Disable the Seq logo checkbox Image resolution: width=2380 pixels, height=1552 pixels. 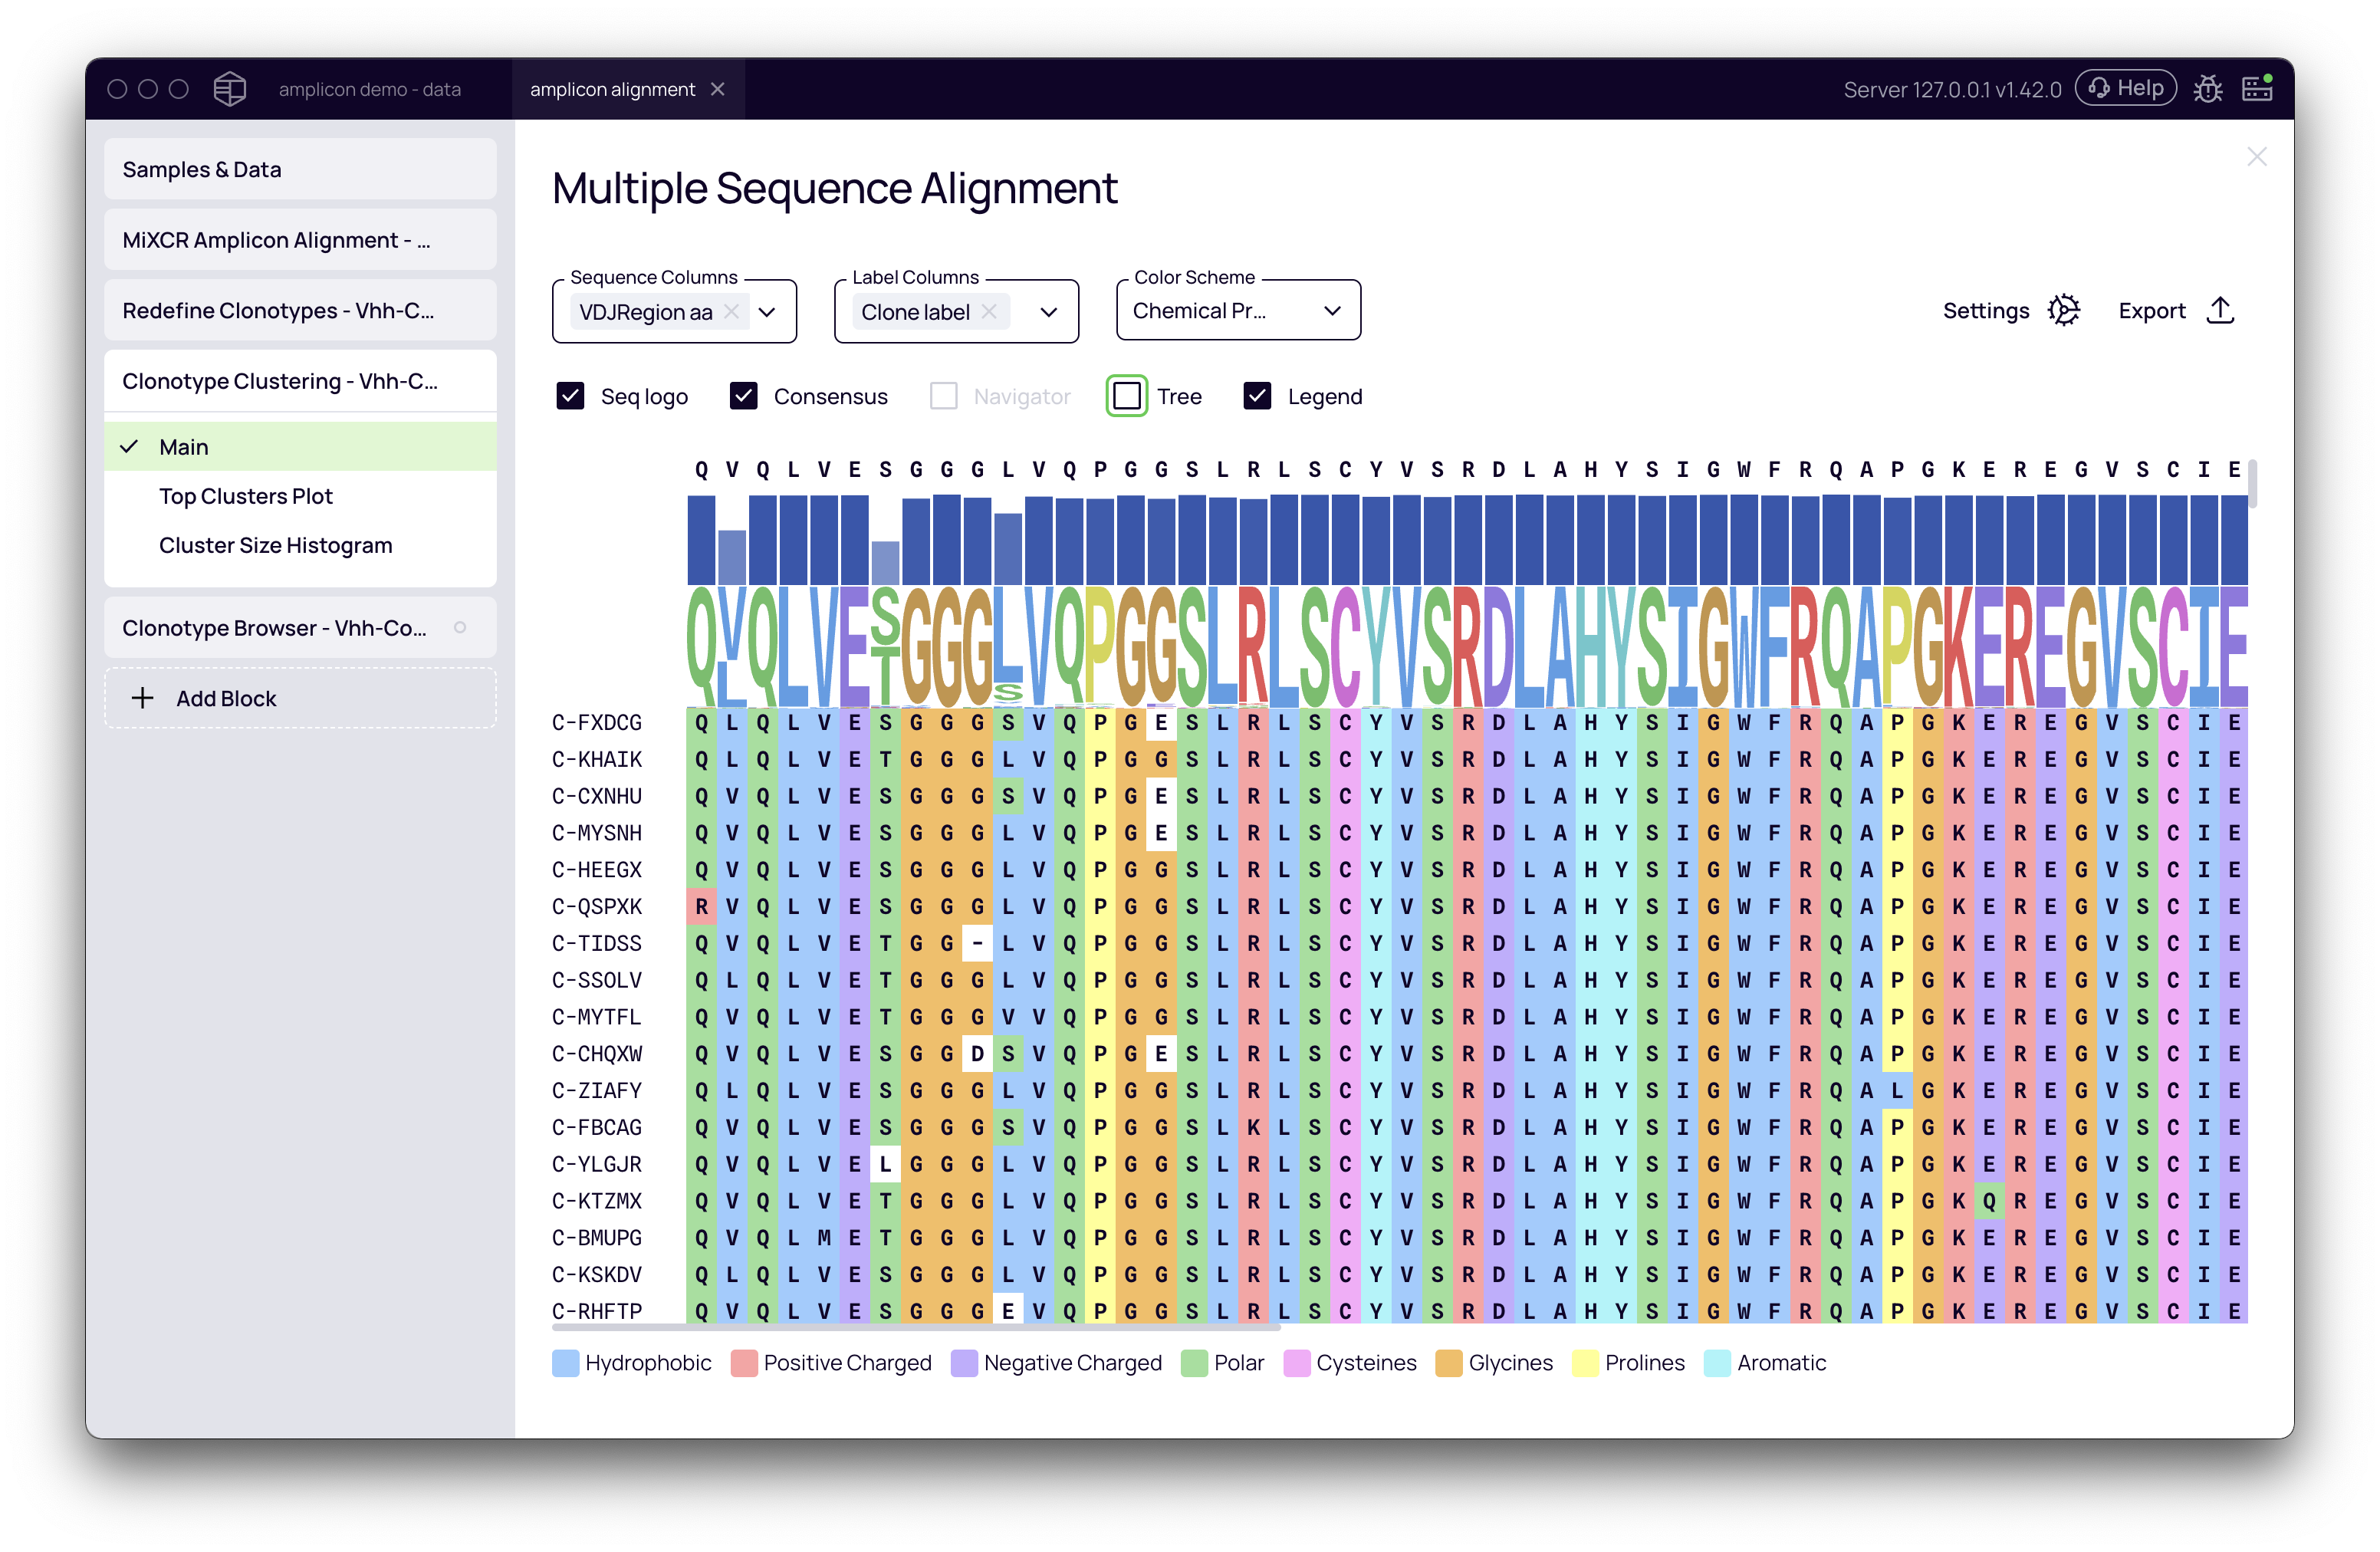tap(570, 396)
